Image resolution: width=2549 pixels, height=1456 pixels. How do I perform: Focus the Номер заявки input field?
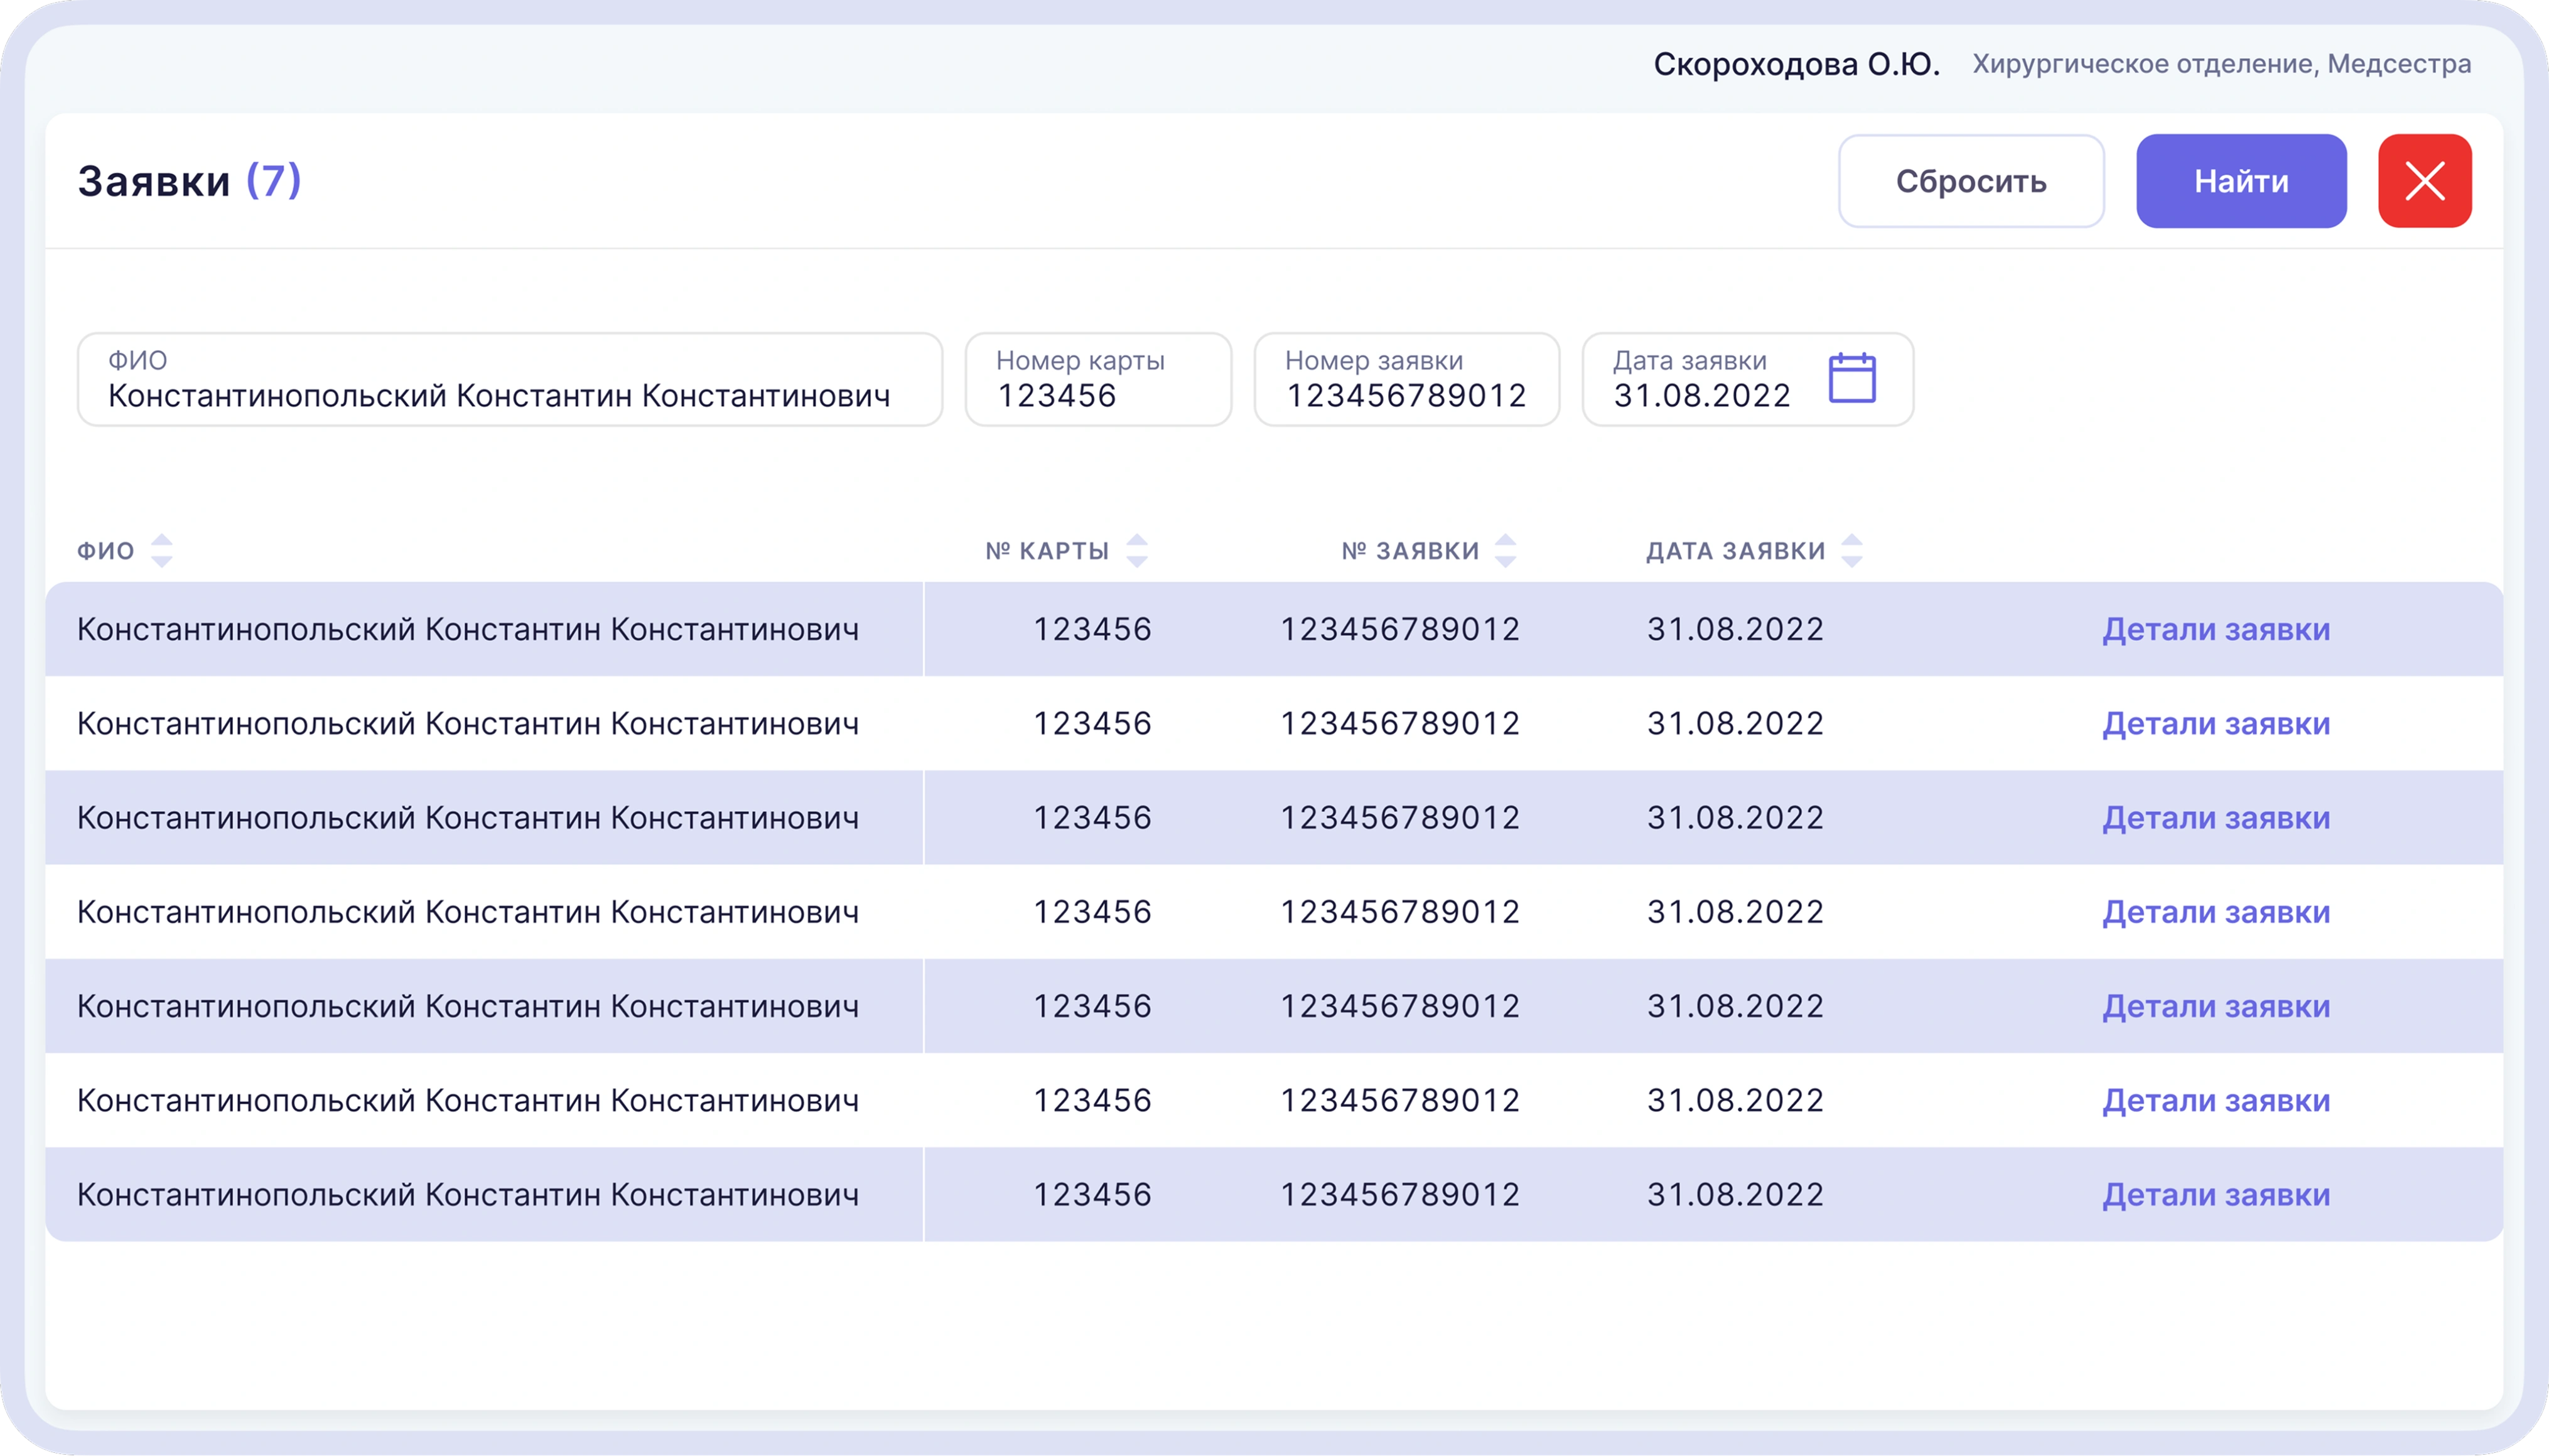coord(1407,380)
